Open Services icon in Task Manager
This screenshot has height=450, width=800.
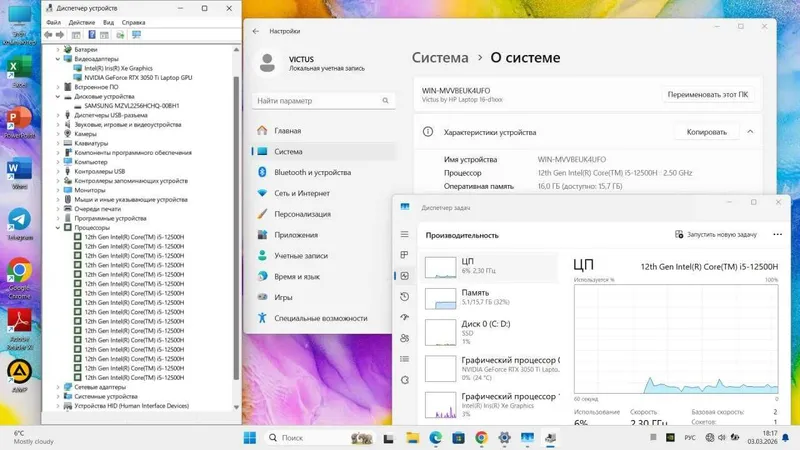click(405, 380)
